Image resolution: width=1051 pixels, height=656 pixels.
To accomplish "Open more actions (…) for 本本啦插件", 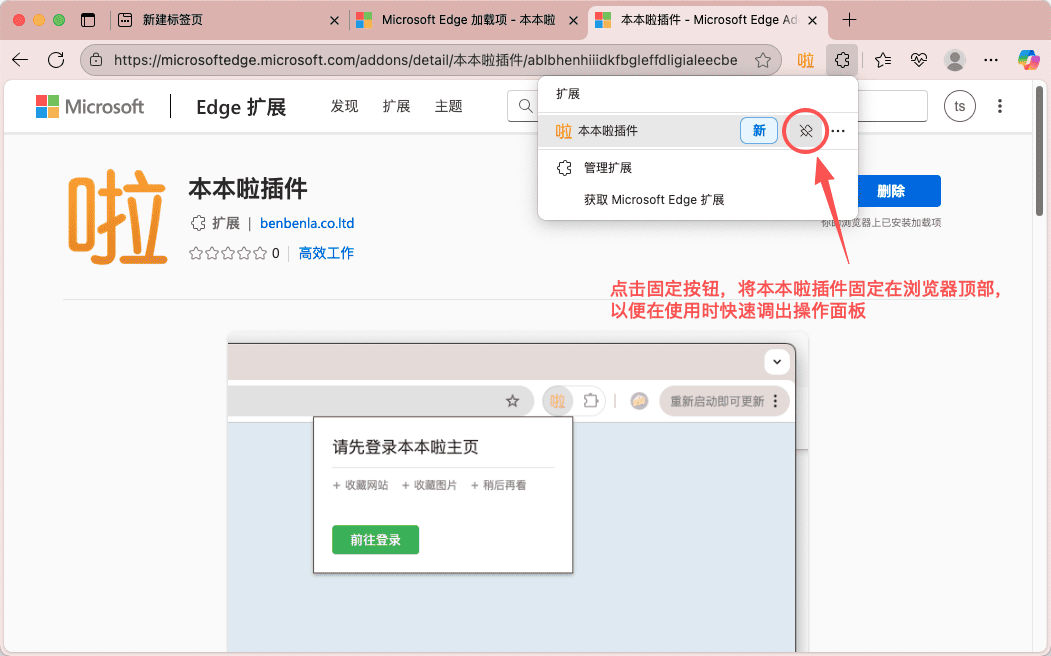I will (838, 131).
